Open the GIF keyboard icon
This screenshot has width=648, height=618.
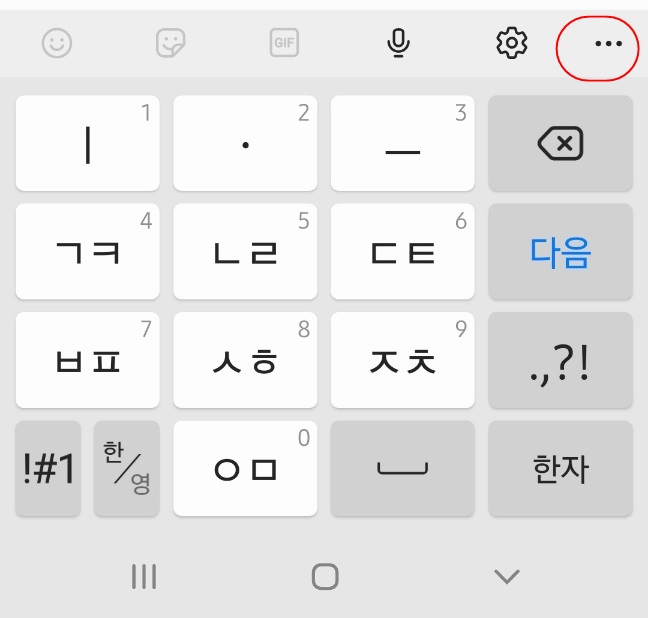tap(284, 43)
